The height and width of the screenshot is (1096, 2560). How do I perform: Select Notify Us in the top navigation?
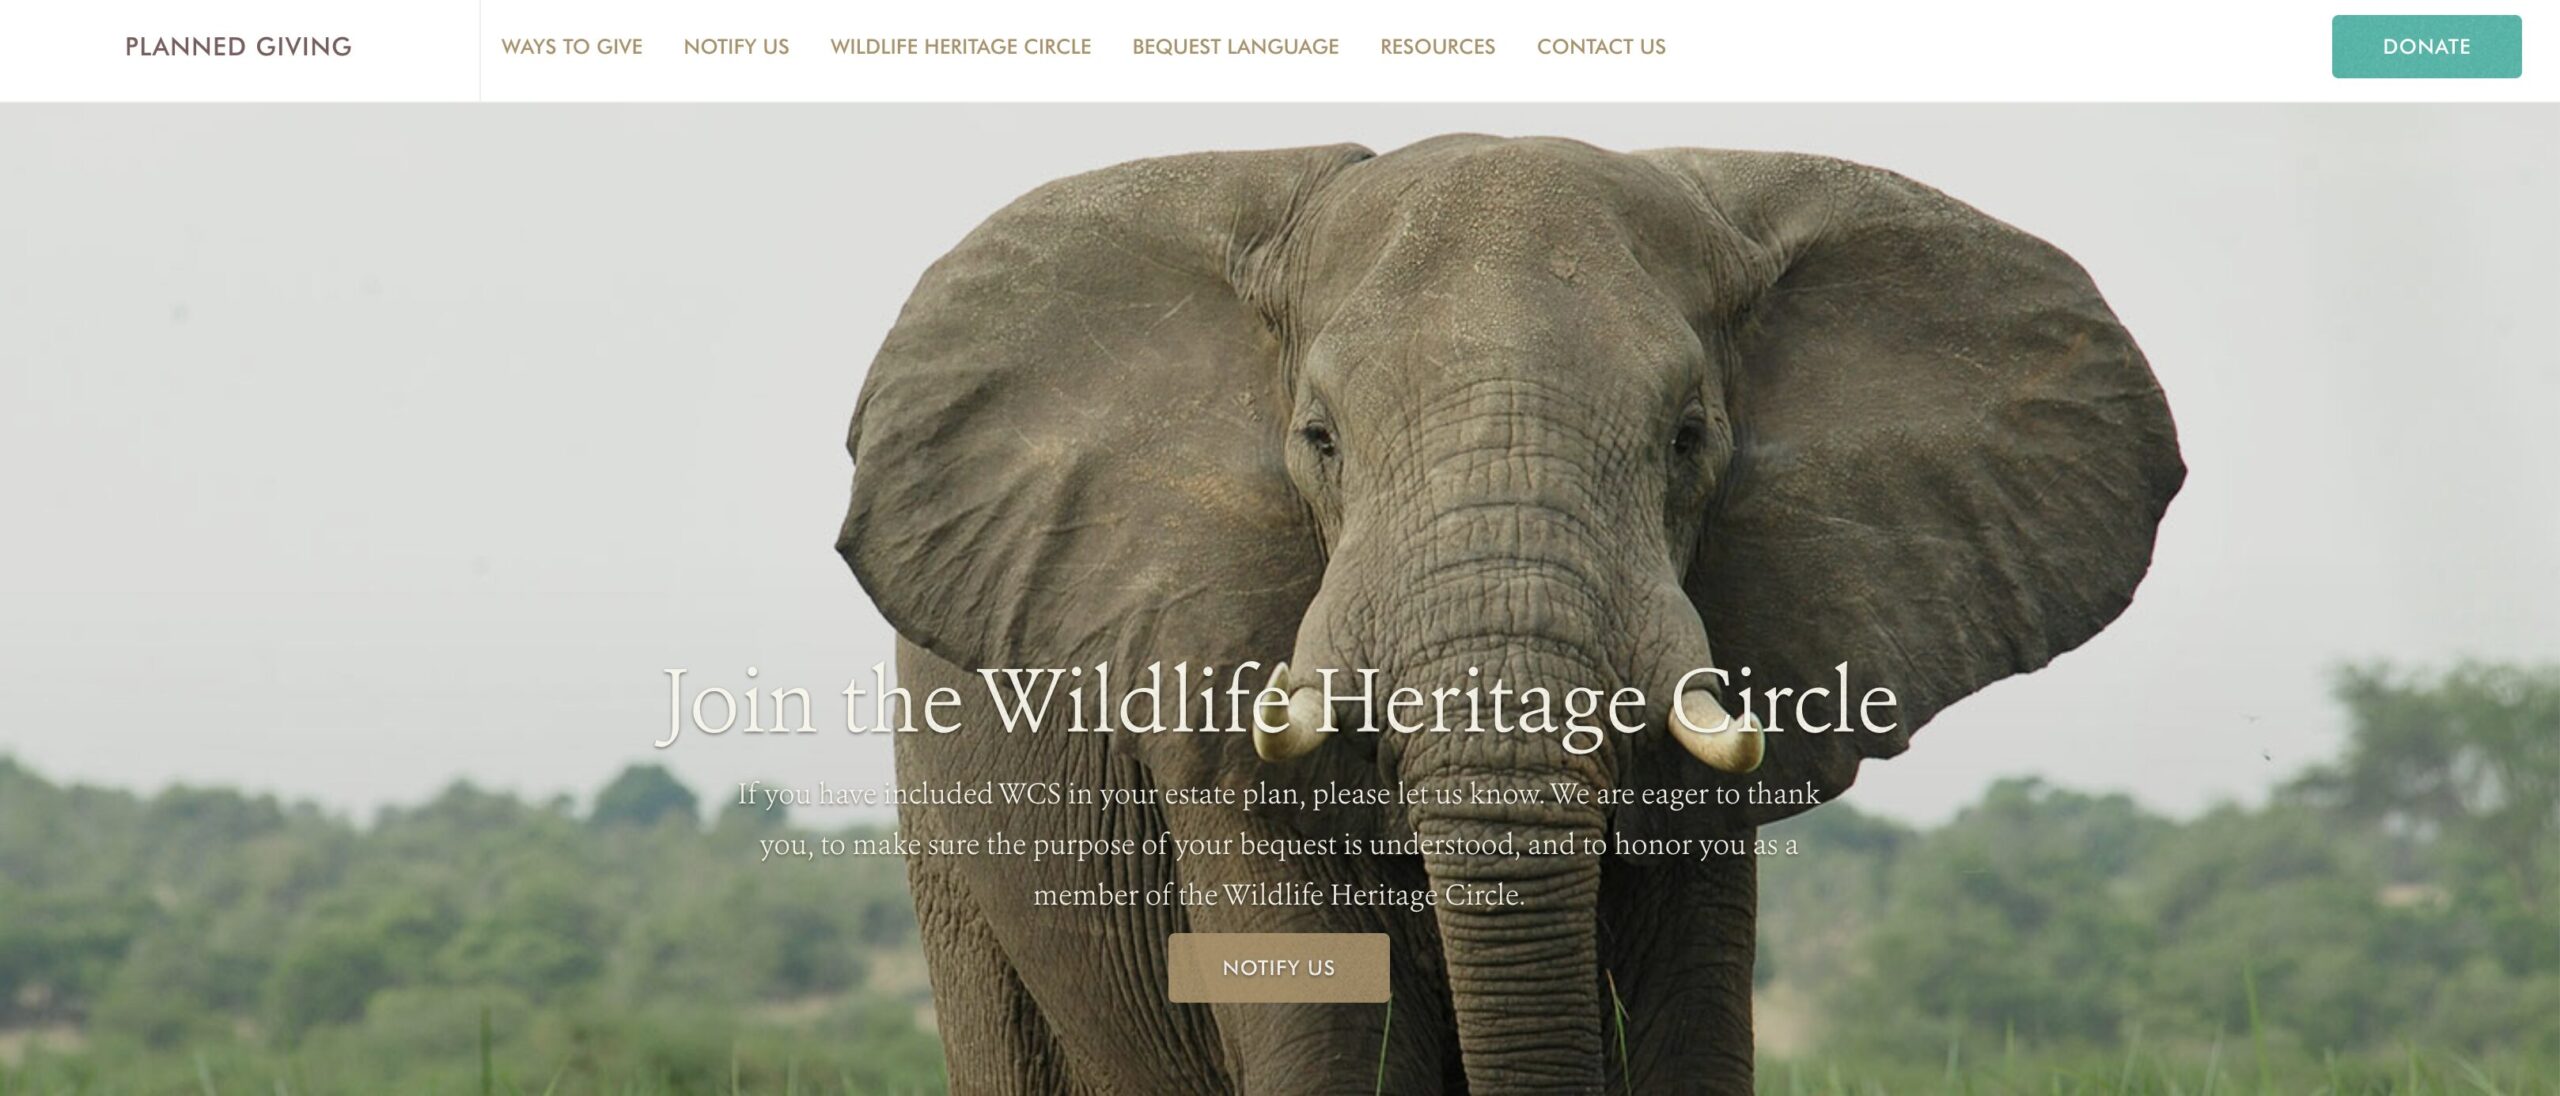point(736,47)
